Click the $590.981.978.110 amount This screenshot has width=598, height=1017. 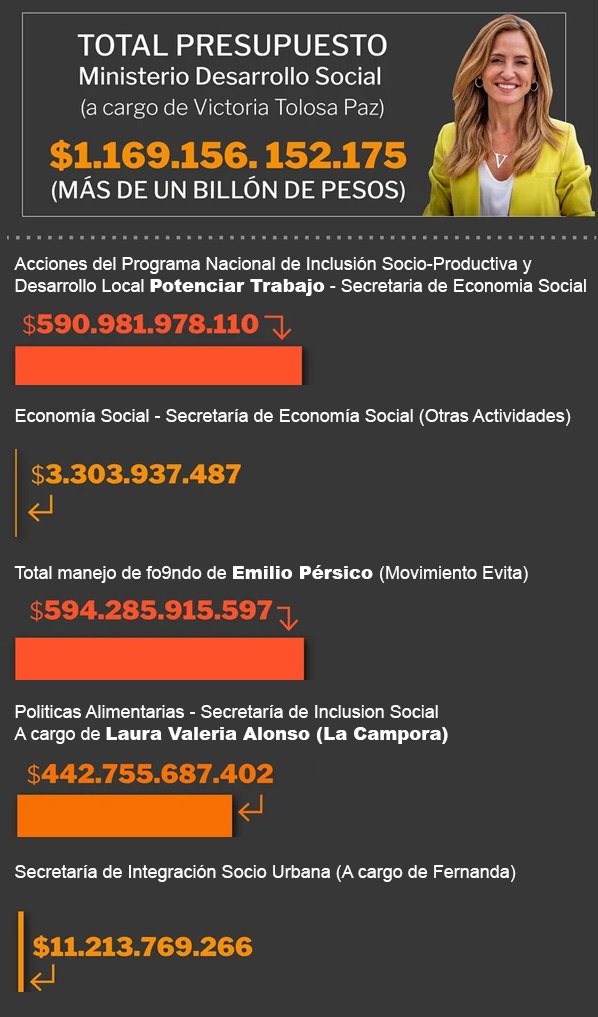coord(141,324)
